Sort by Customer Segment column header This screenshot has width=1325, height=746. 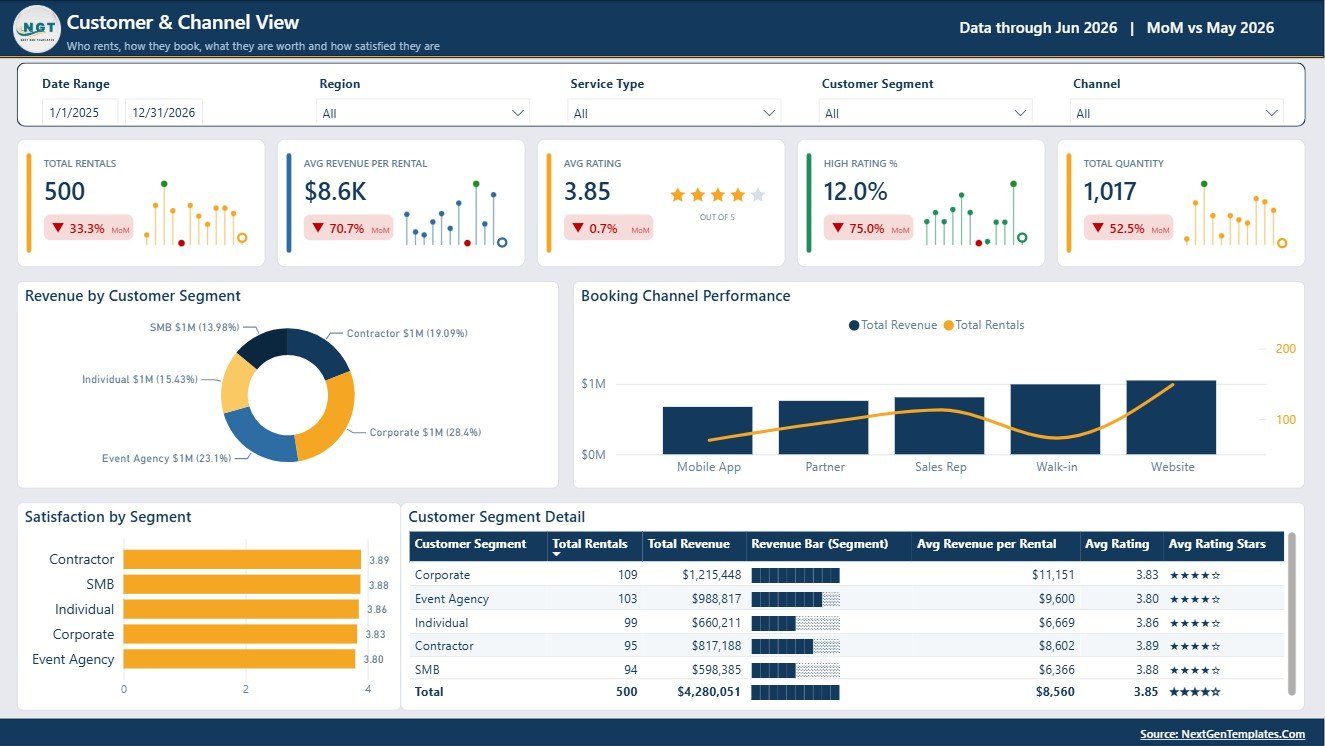478,546
